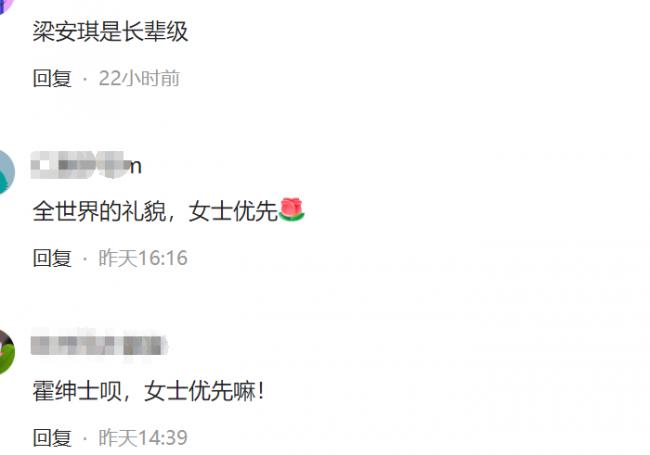Open the blurred username ending in n
This screenshot has width=650, height=455.
(87, 165)
